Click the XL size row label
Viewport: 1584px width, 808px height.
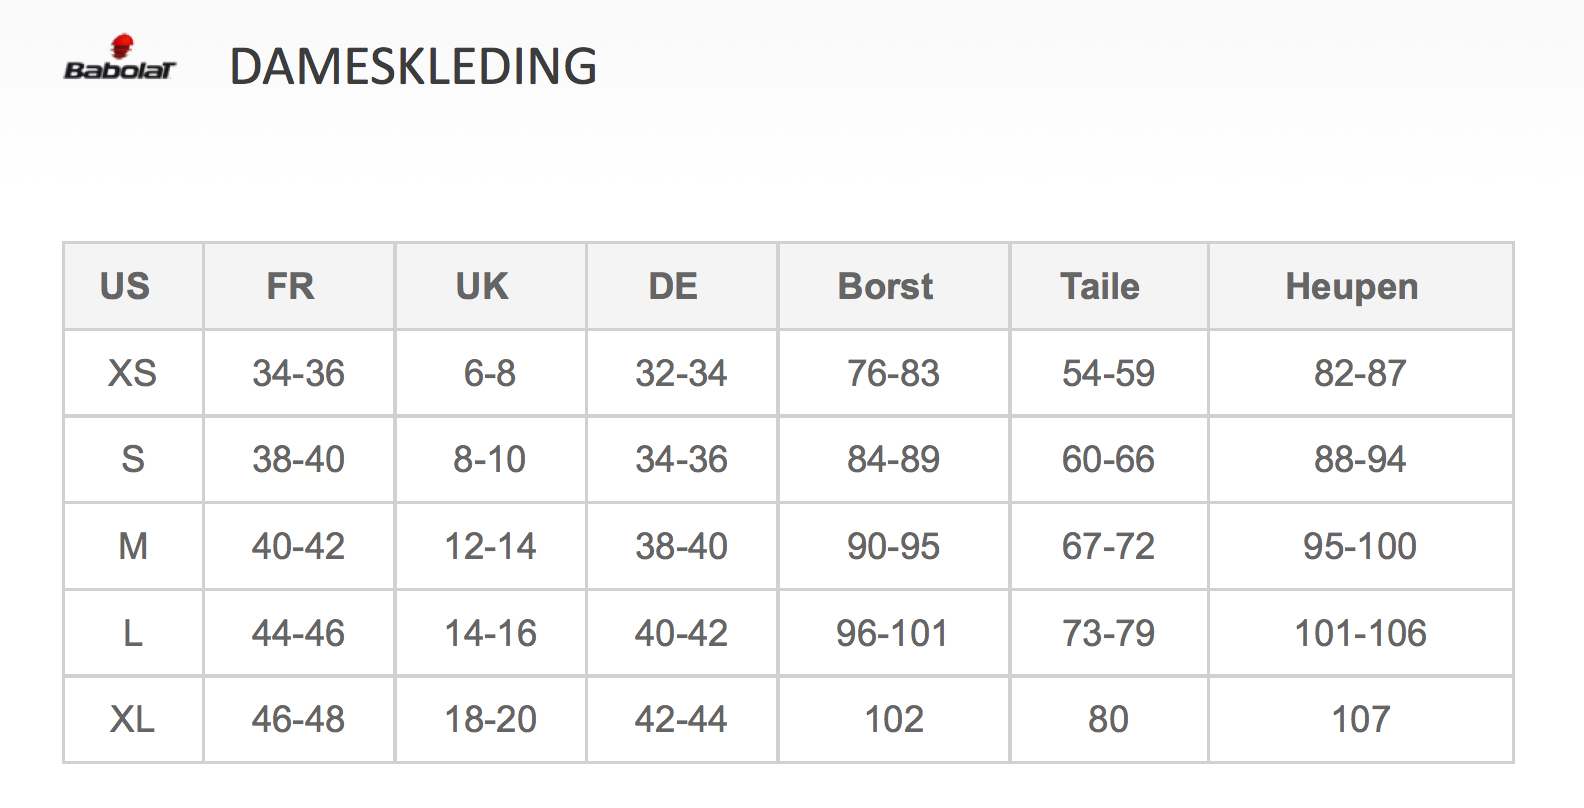(x=132, y=720)
